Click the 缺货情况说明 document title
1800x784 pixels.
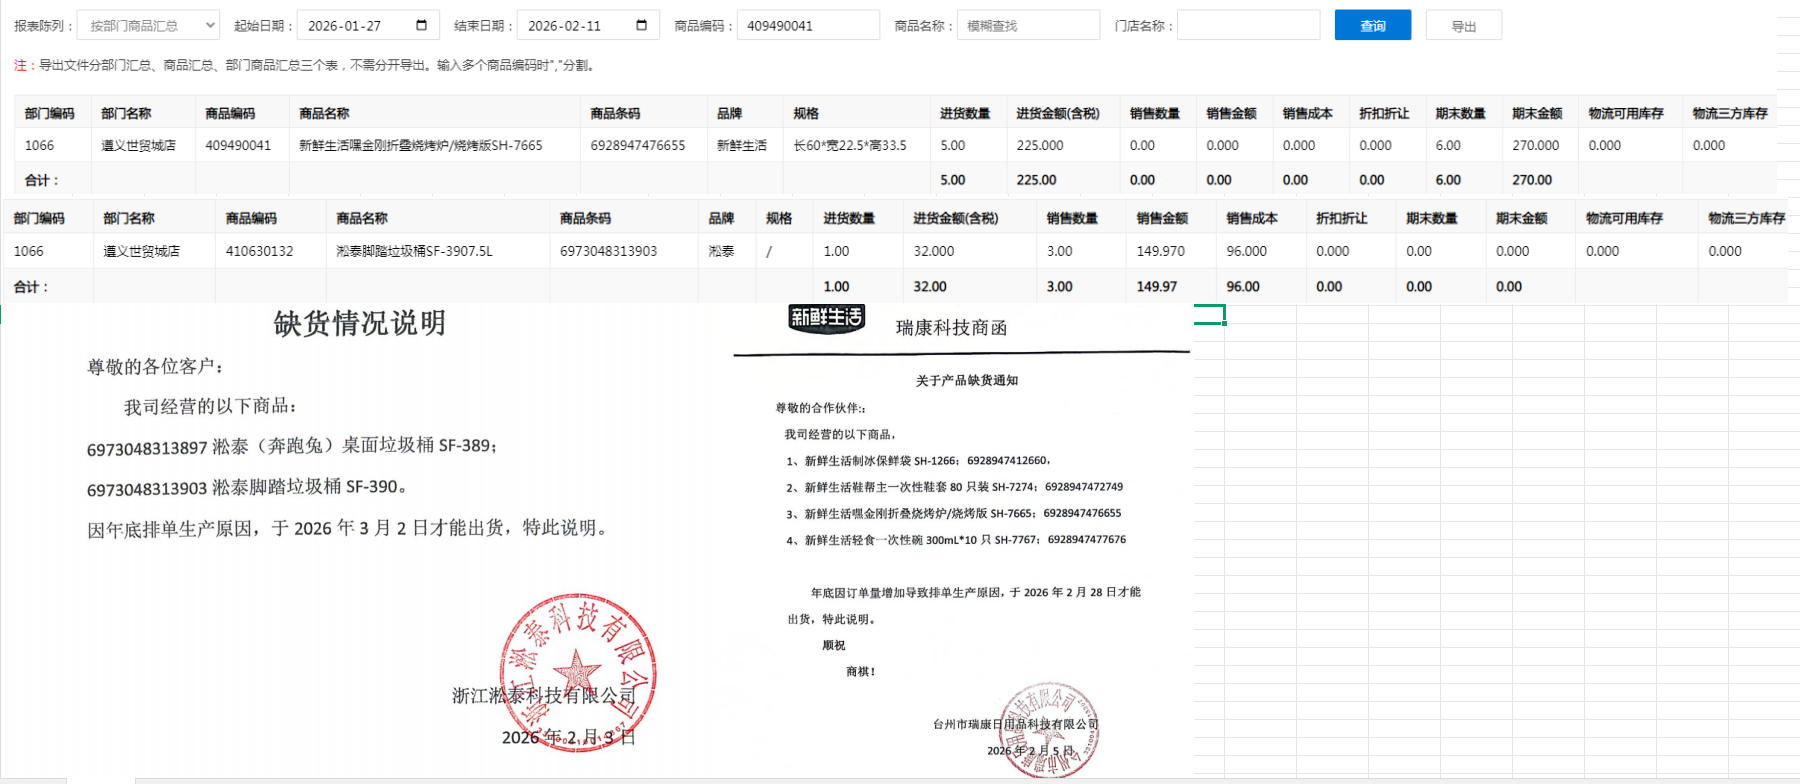[359, 324]
